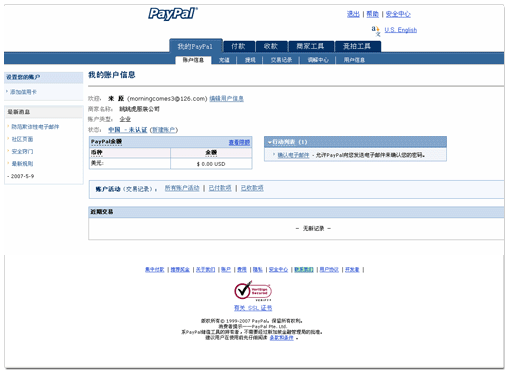
Task: Click the email 'morningcomes3@126.com' text
Action: [167, 99]
